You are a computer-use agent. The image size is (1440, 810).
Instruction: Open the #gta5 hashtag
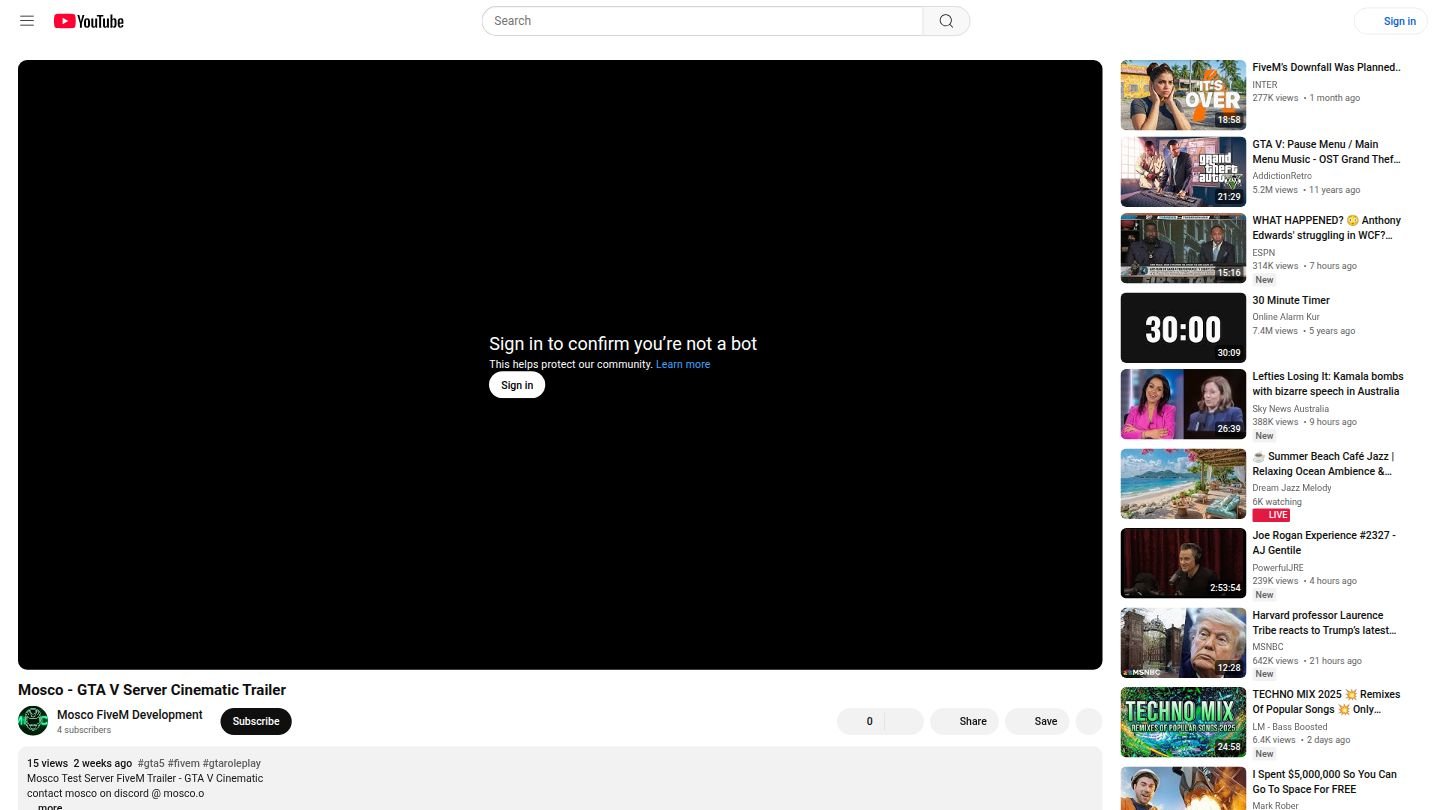(151, 763)
